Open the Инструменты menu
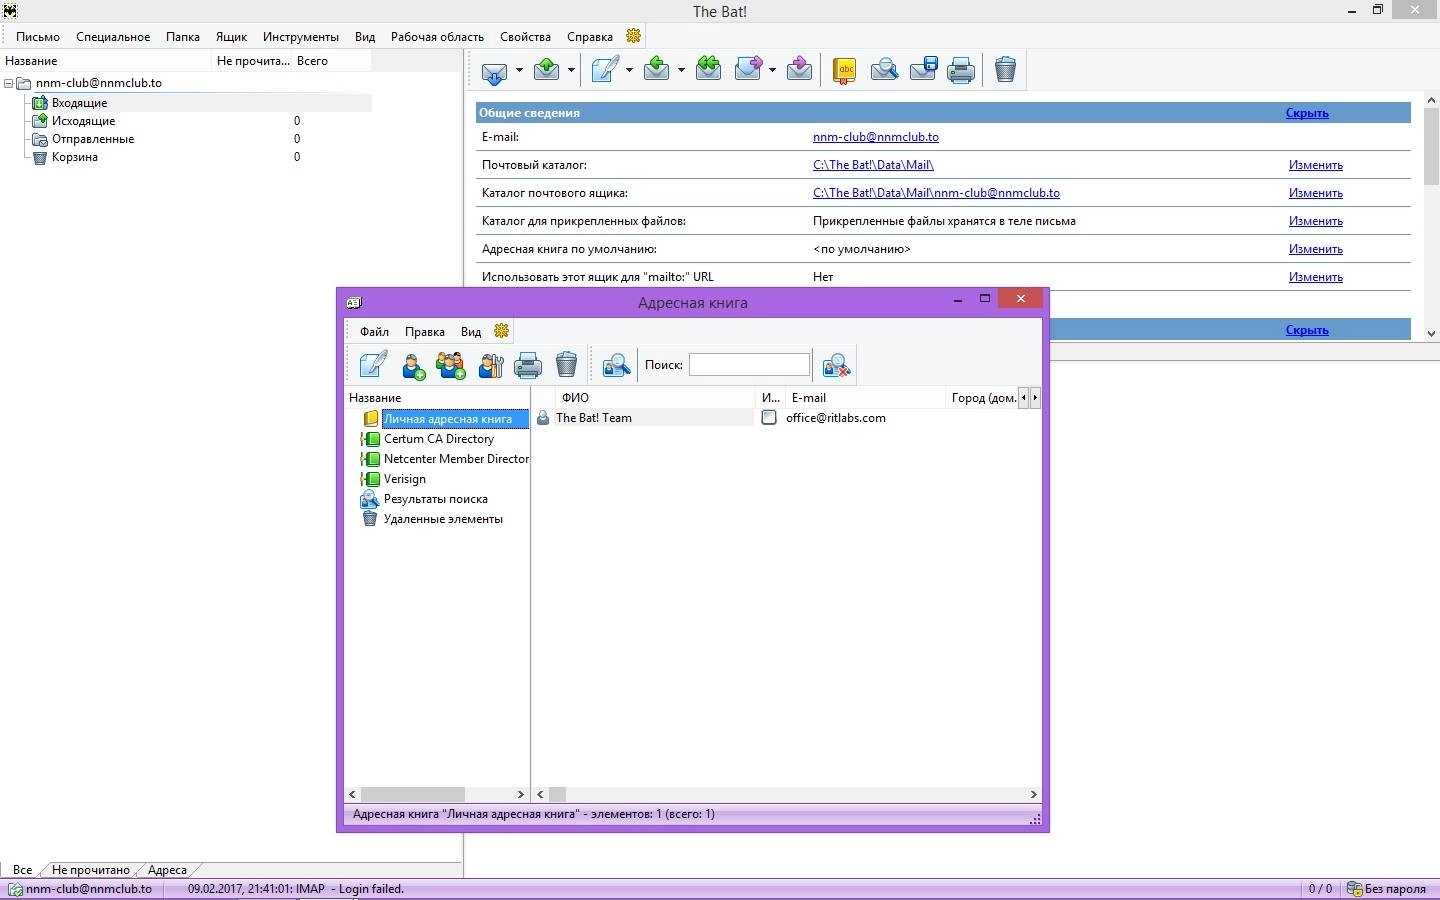 pos(301,37)
